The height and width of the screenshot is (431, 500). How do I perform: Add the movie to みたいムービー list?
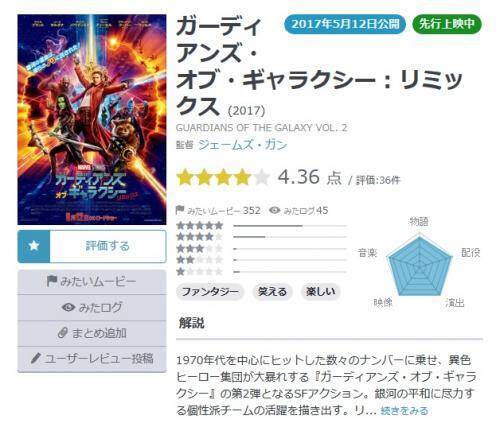(92, 282)
